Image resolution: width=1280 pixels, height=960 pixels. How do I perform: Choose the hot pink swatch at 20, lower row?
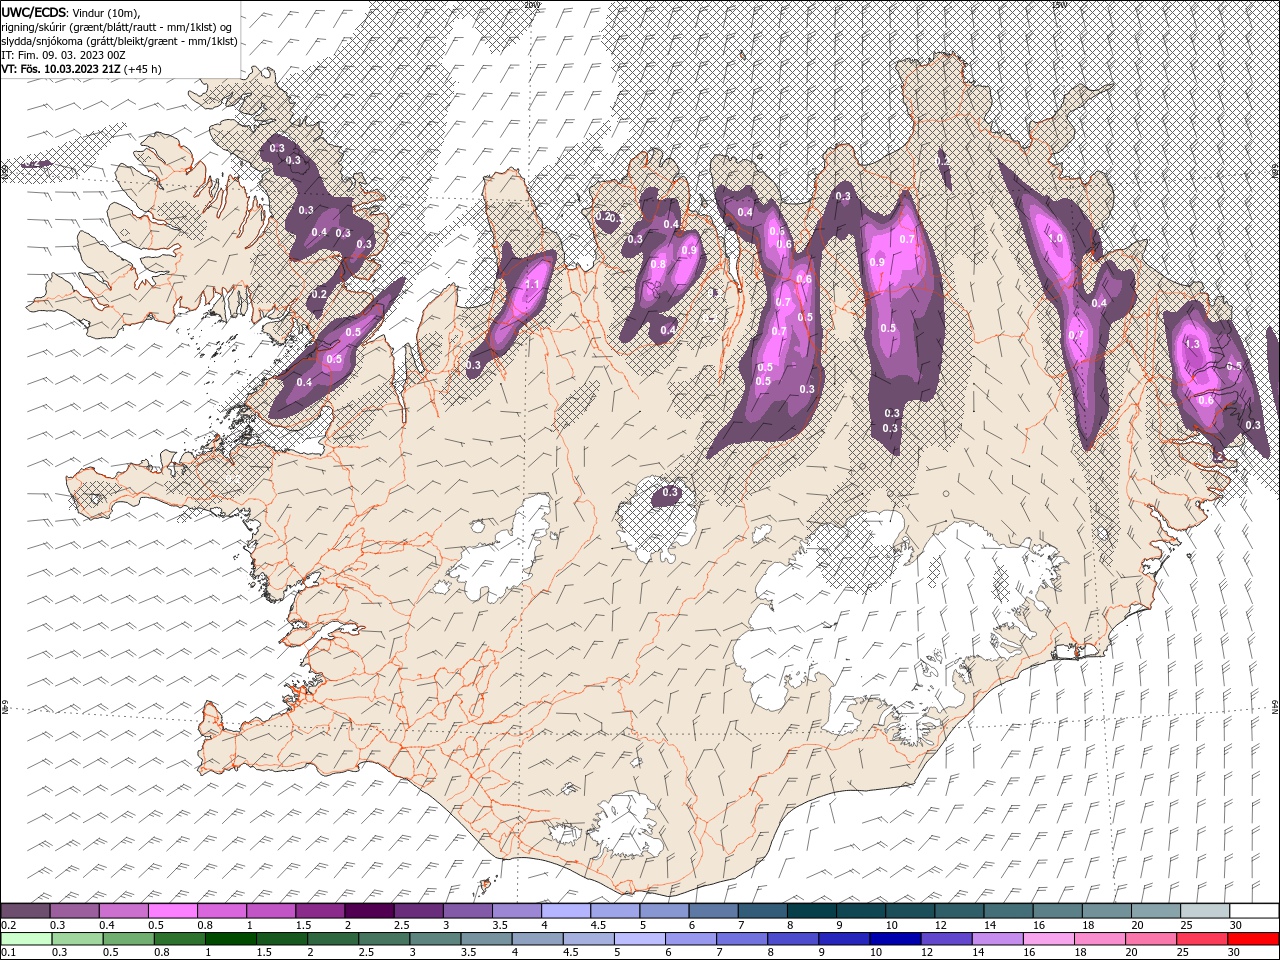click(x=1149, y=939)
